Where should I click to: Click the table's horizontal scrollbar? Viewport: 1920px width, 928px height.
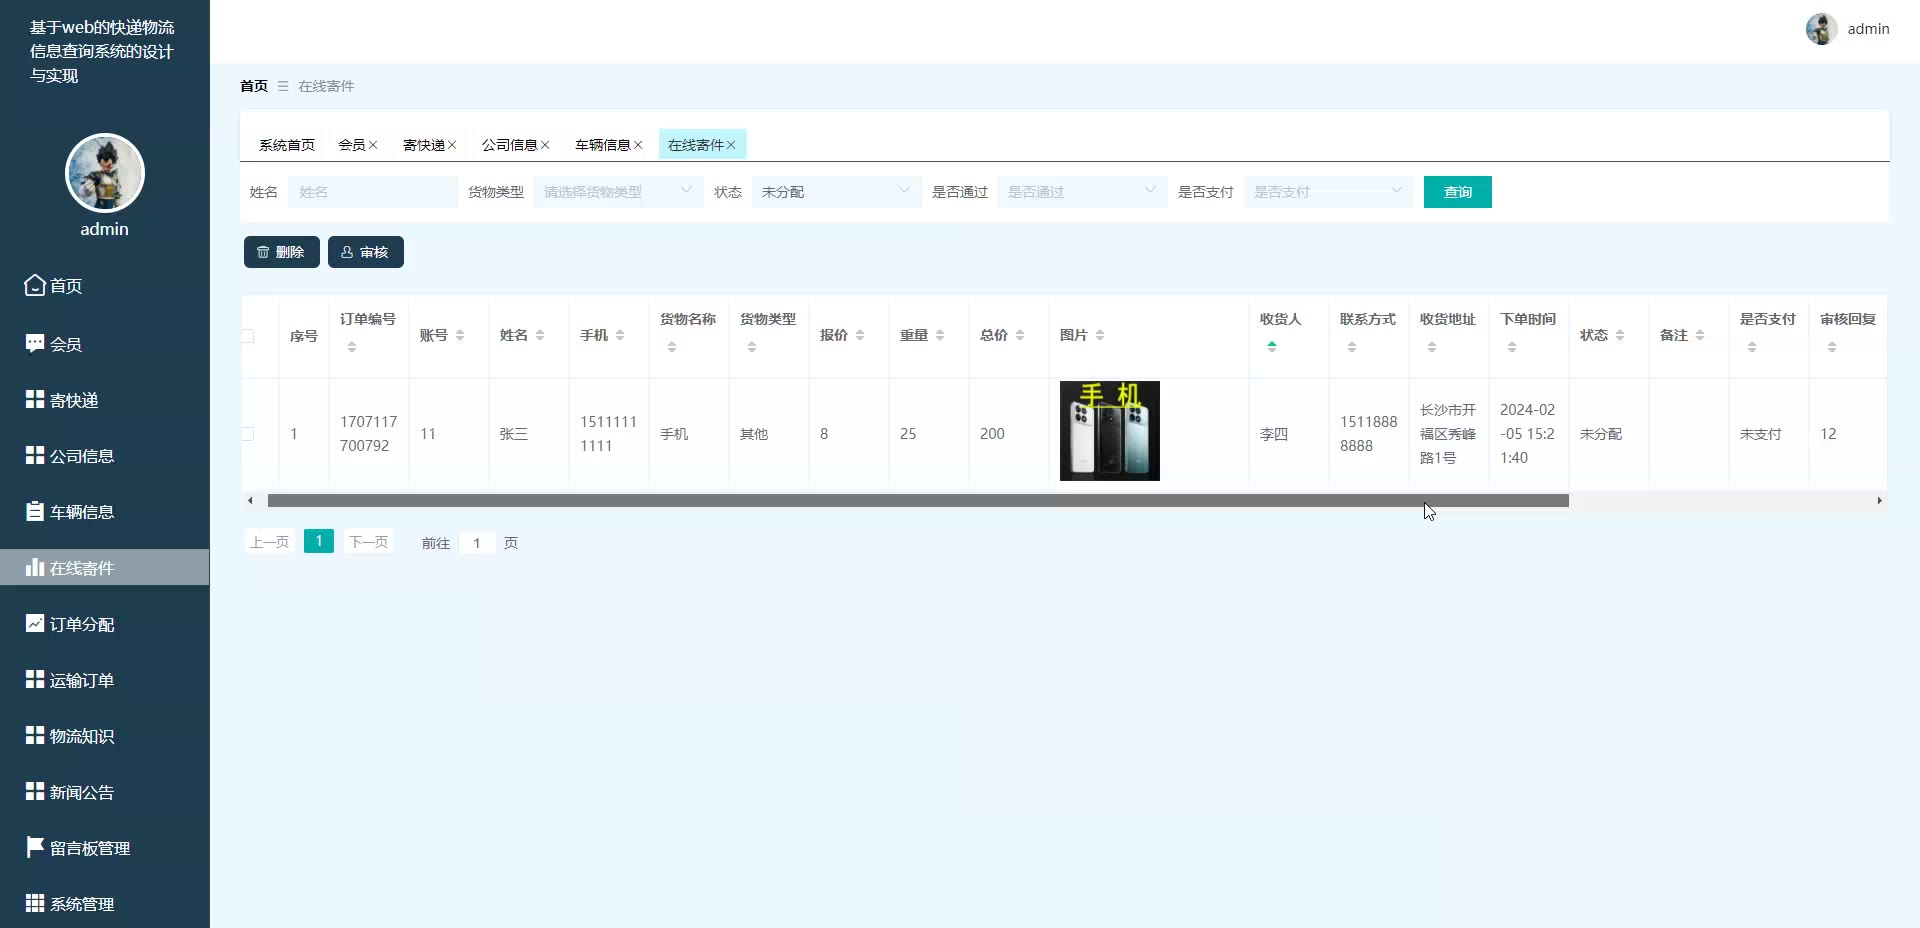918,500
